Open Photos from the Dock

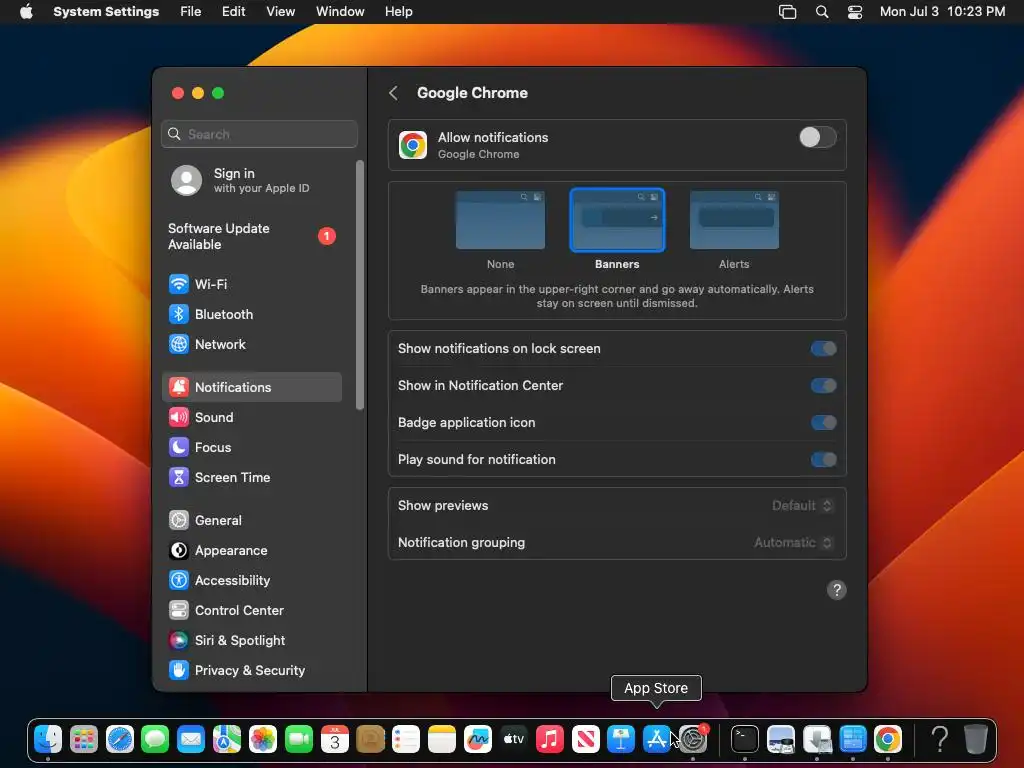pyautogui.click(x=263, y=739)
